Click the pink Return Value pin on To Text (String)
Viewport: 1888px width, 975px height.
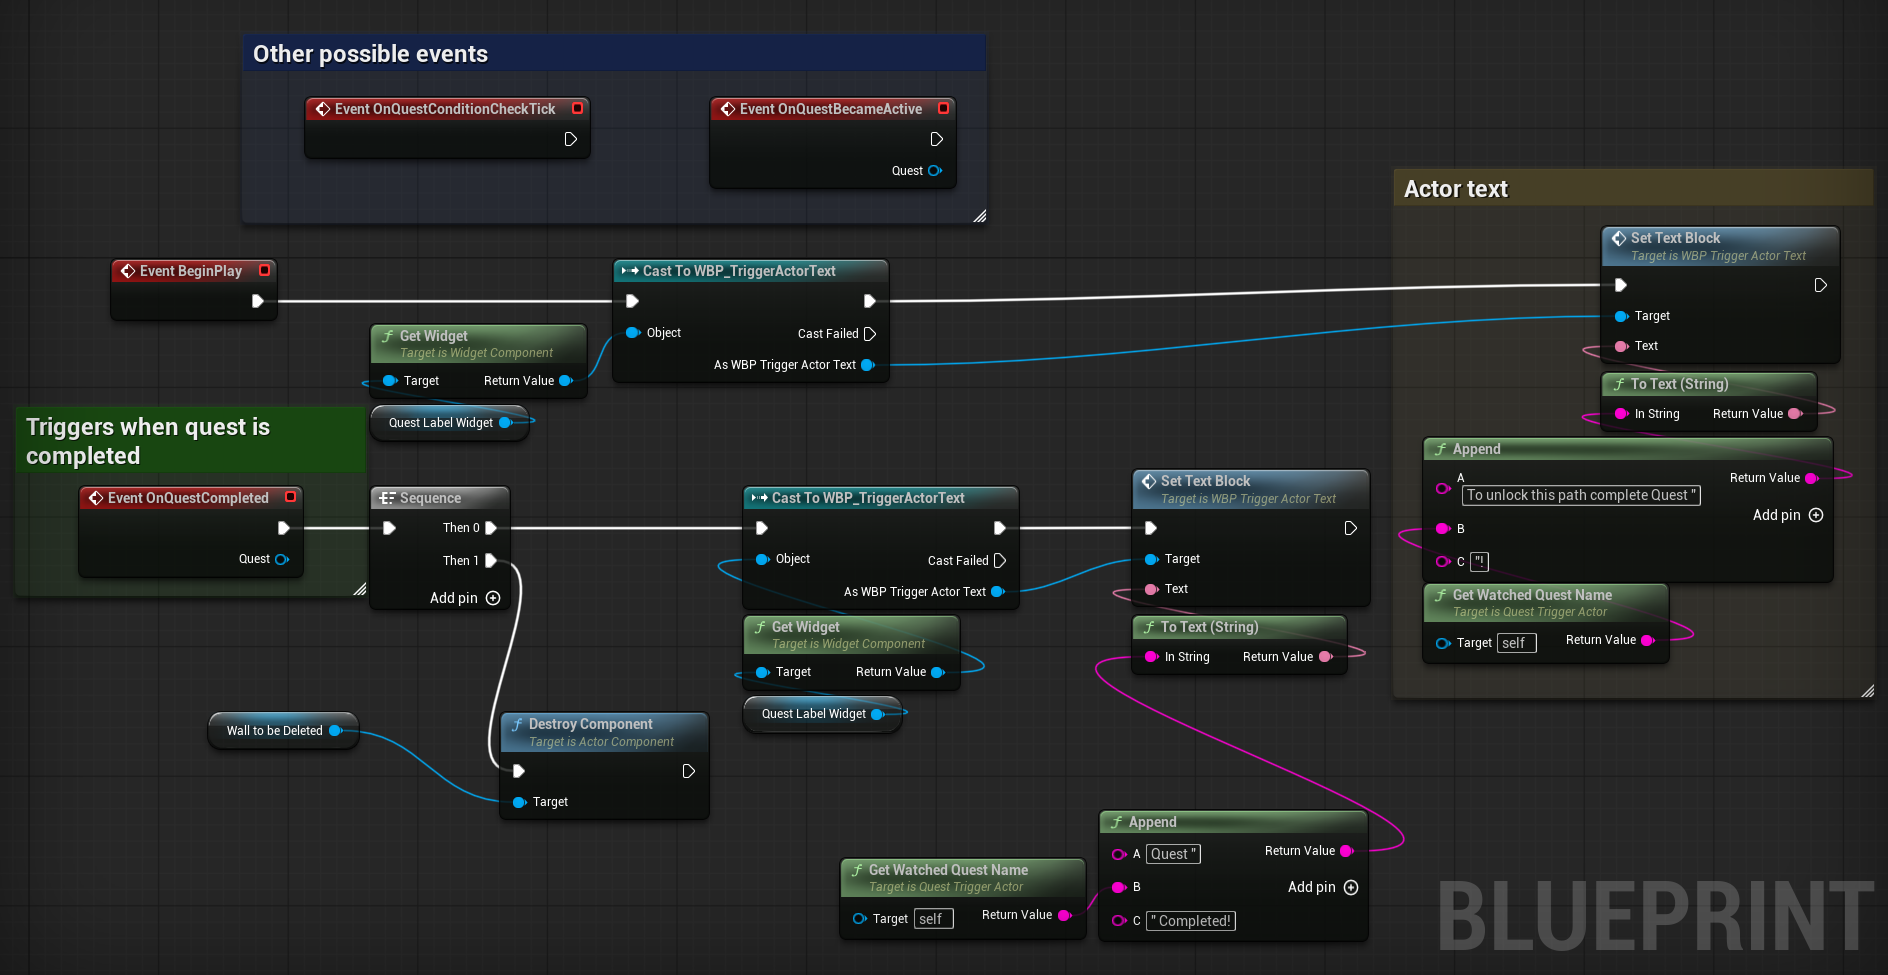[x=1793, y=413]
